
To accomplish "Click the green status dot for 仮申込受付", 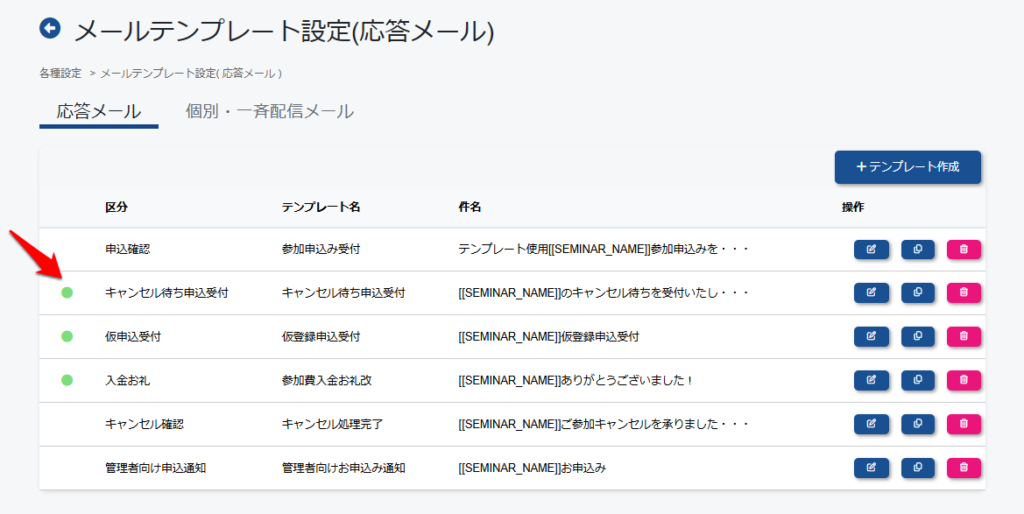I will (67, 336).
